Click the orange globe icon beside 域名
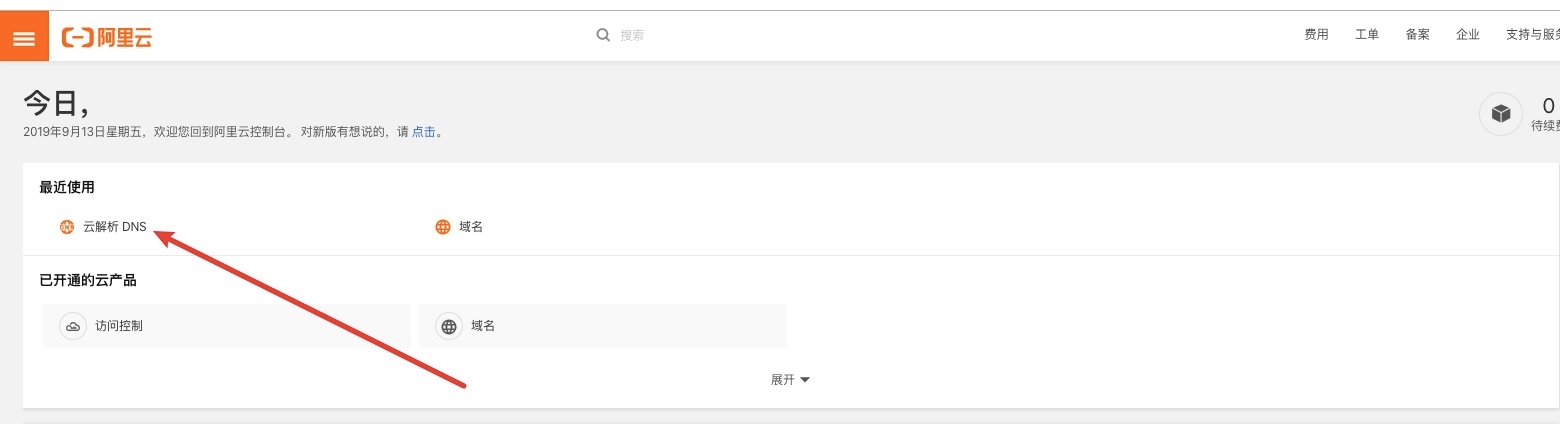The width and height of the screenshot is (1560, 424). [x=443, y=227]
